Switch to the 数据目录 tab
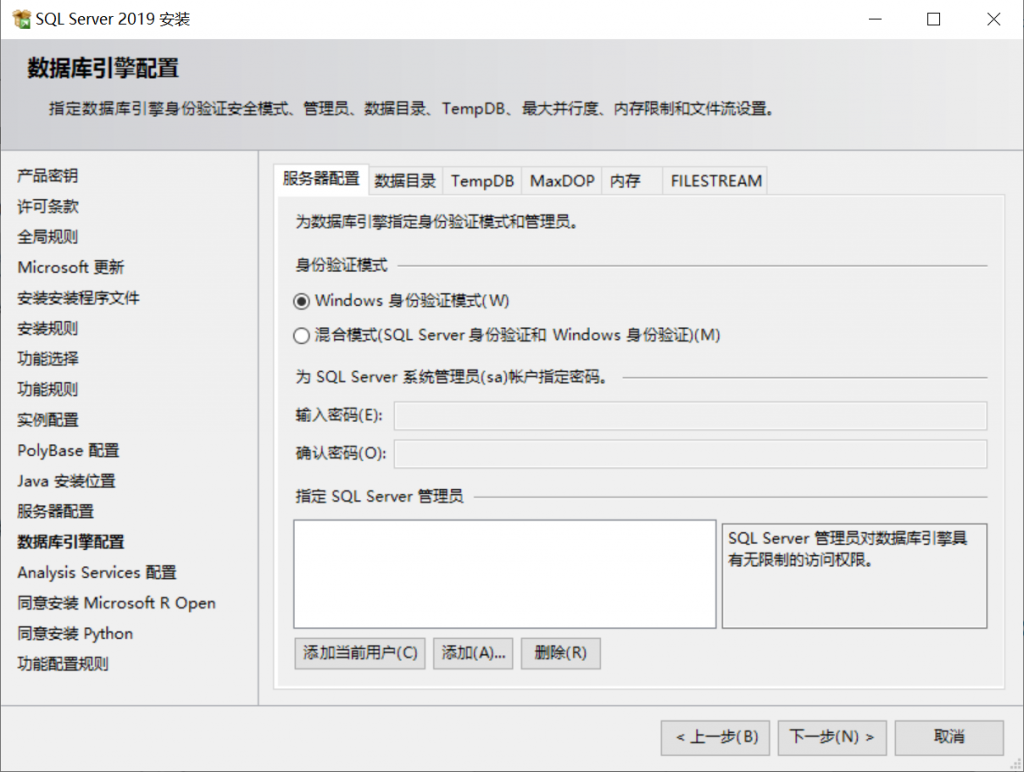Viewport: 1024px width, 772px height. pyautogui.click(x=405, y=181)
